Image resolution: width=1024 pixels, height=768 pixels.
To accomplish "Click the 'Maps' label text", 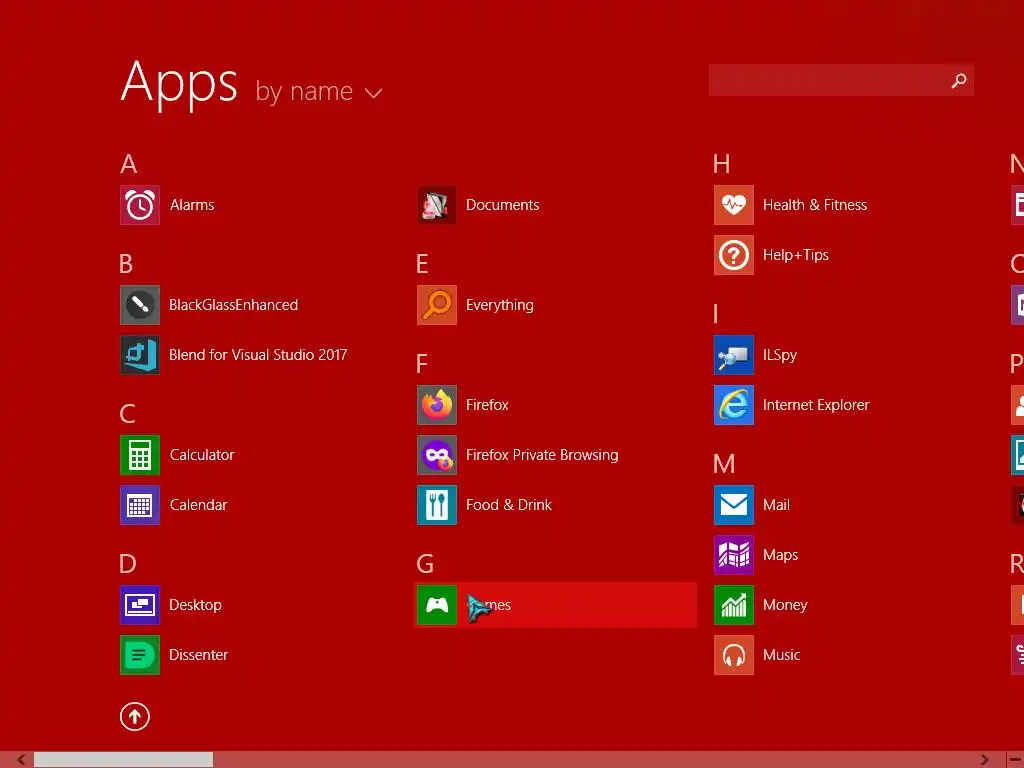I will 780,556.
